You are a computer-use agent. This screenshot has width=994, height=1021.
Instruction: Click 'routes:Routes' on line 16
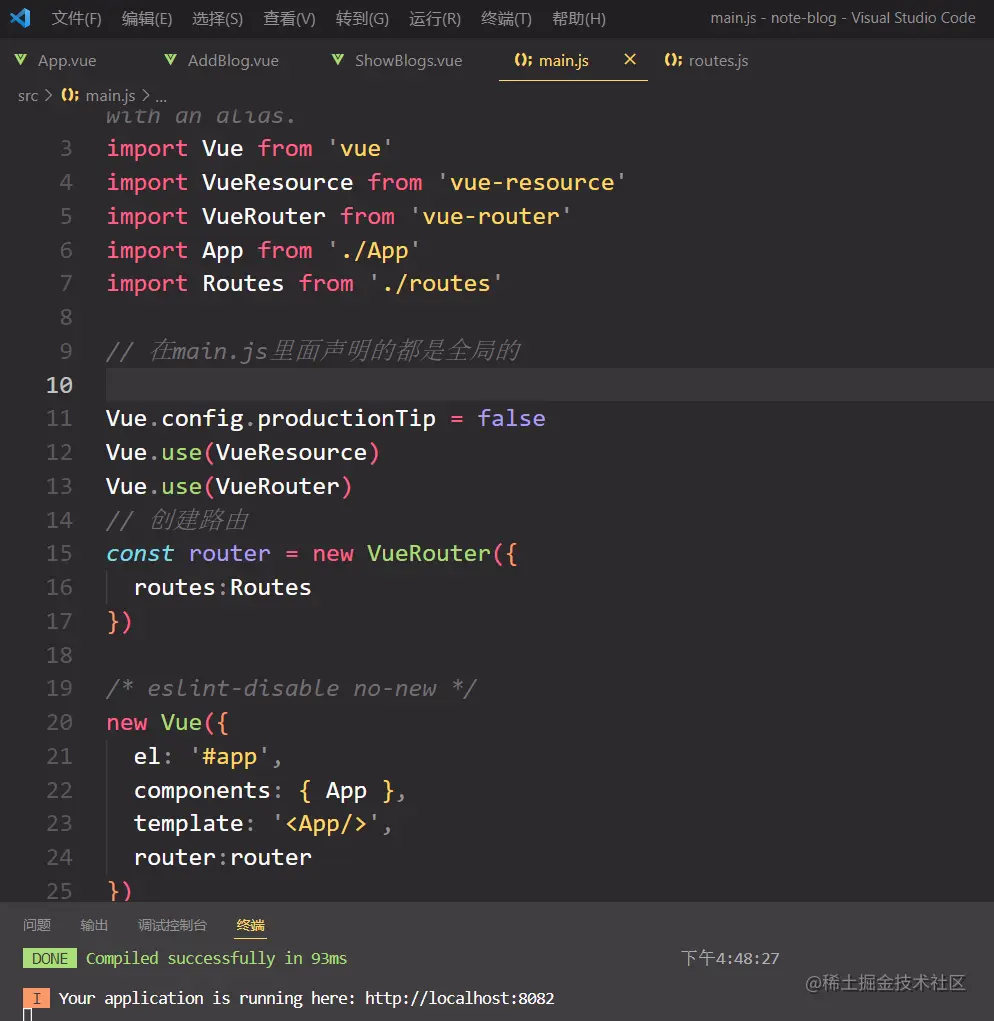223,587
